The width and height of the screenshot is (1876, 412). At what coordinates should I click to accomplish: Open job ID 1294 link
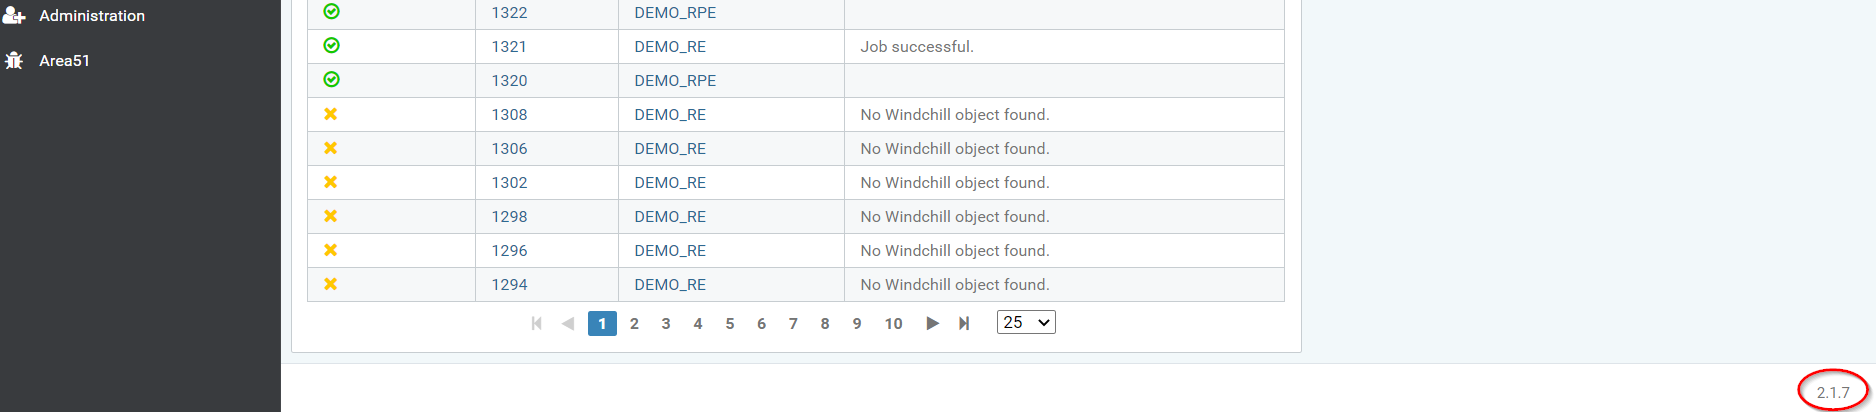click(x=509, y=285)
